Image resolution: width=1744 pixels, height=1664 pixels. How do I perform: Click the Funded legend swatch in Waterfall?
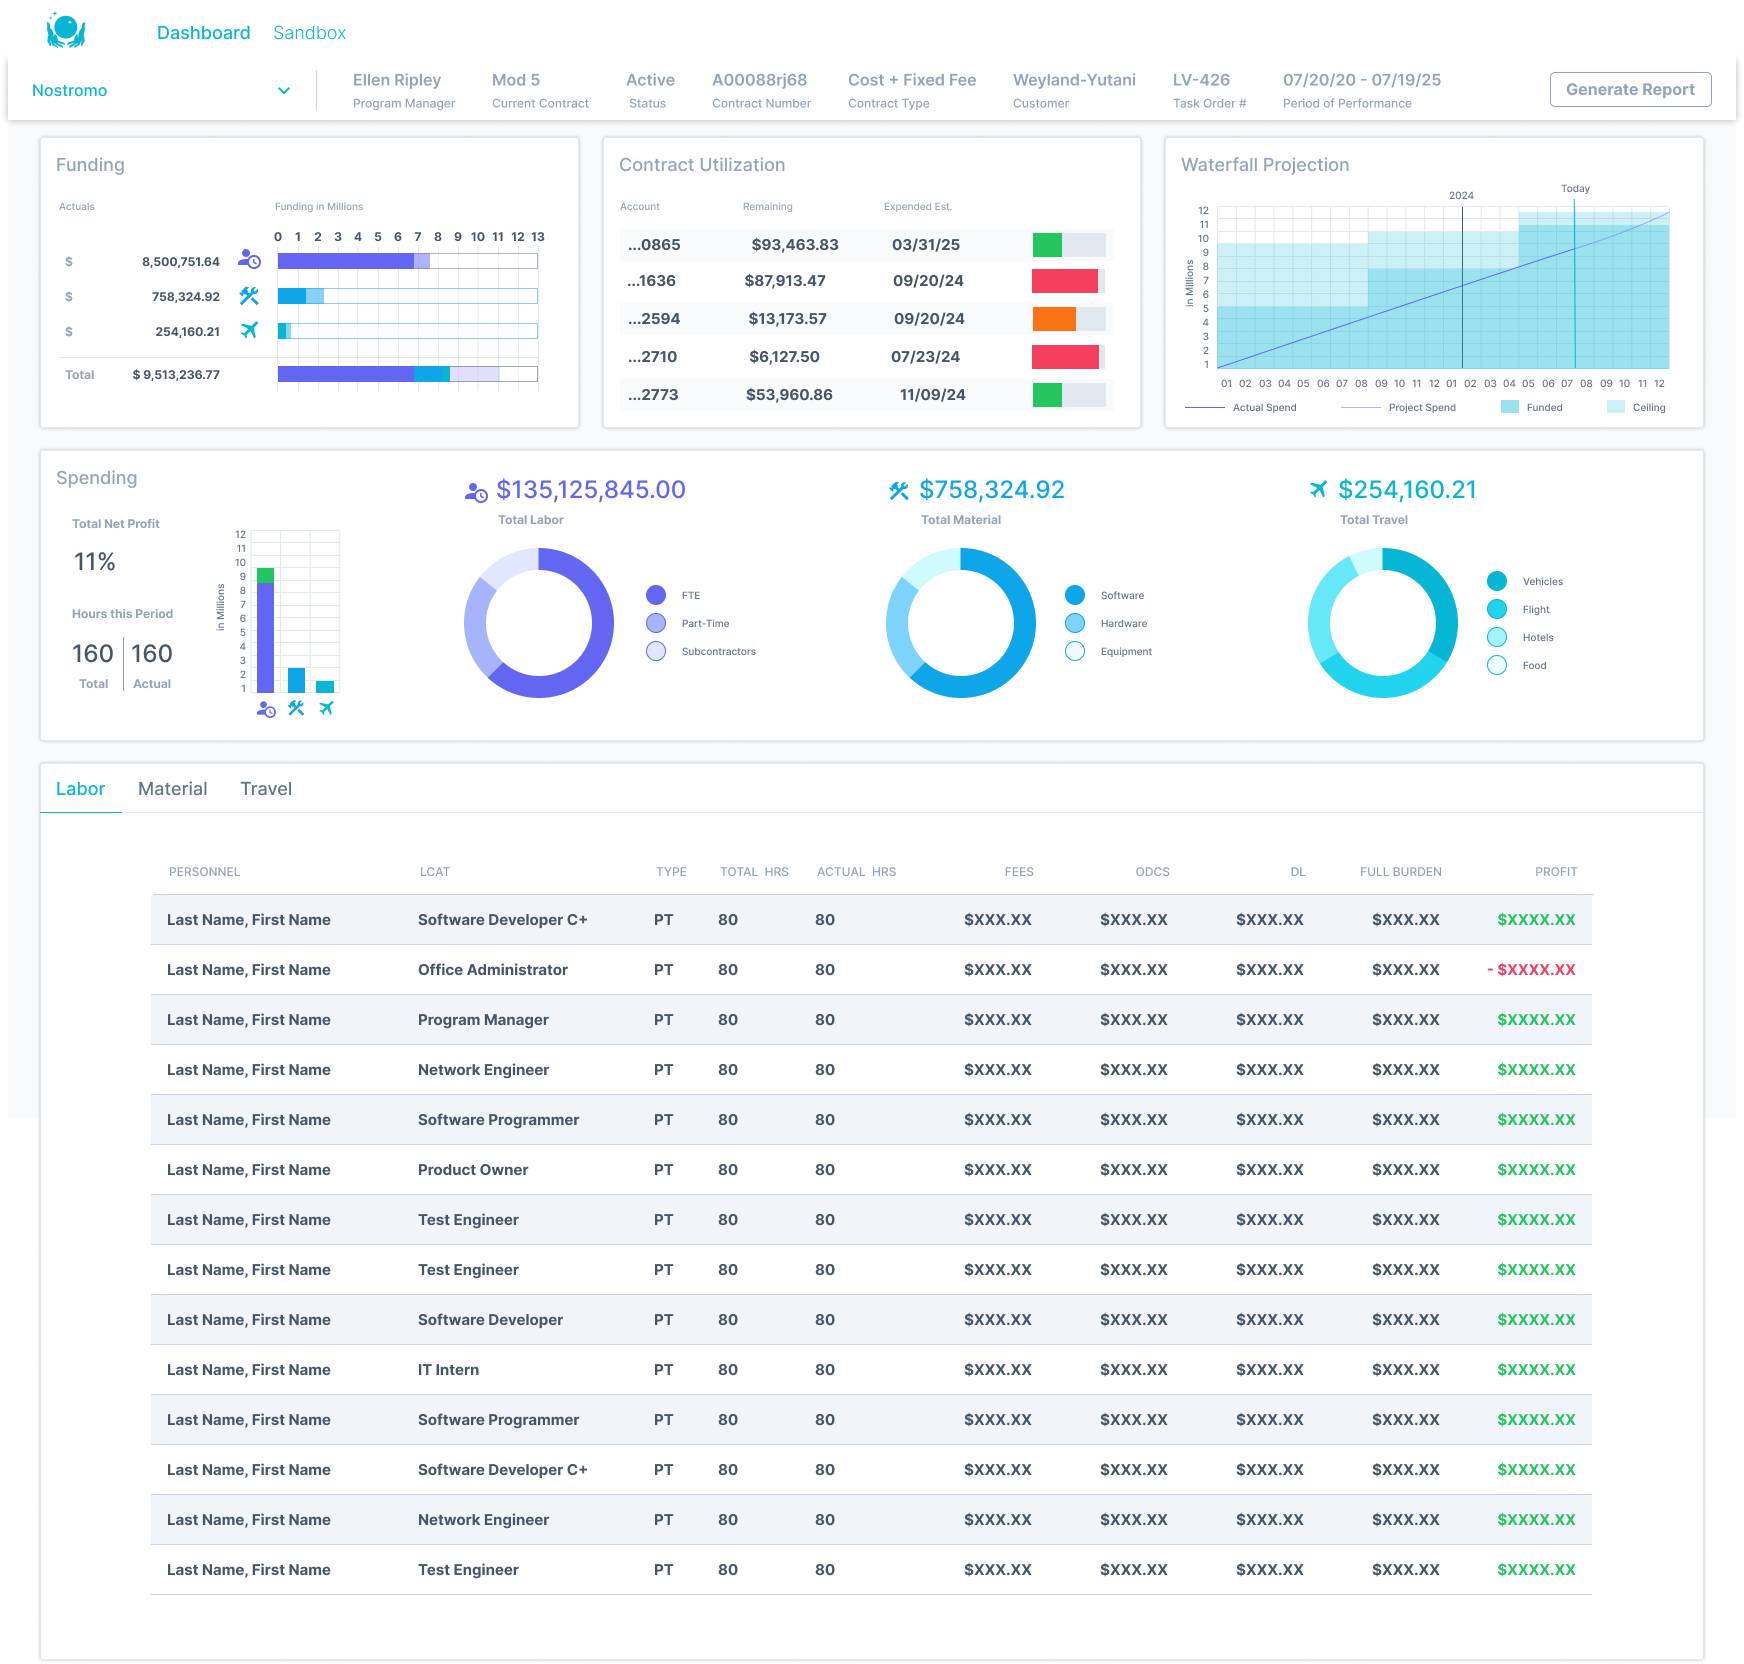click(x=1510, y=407)
